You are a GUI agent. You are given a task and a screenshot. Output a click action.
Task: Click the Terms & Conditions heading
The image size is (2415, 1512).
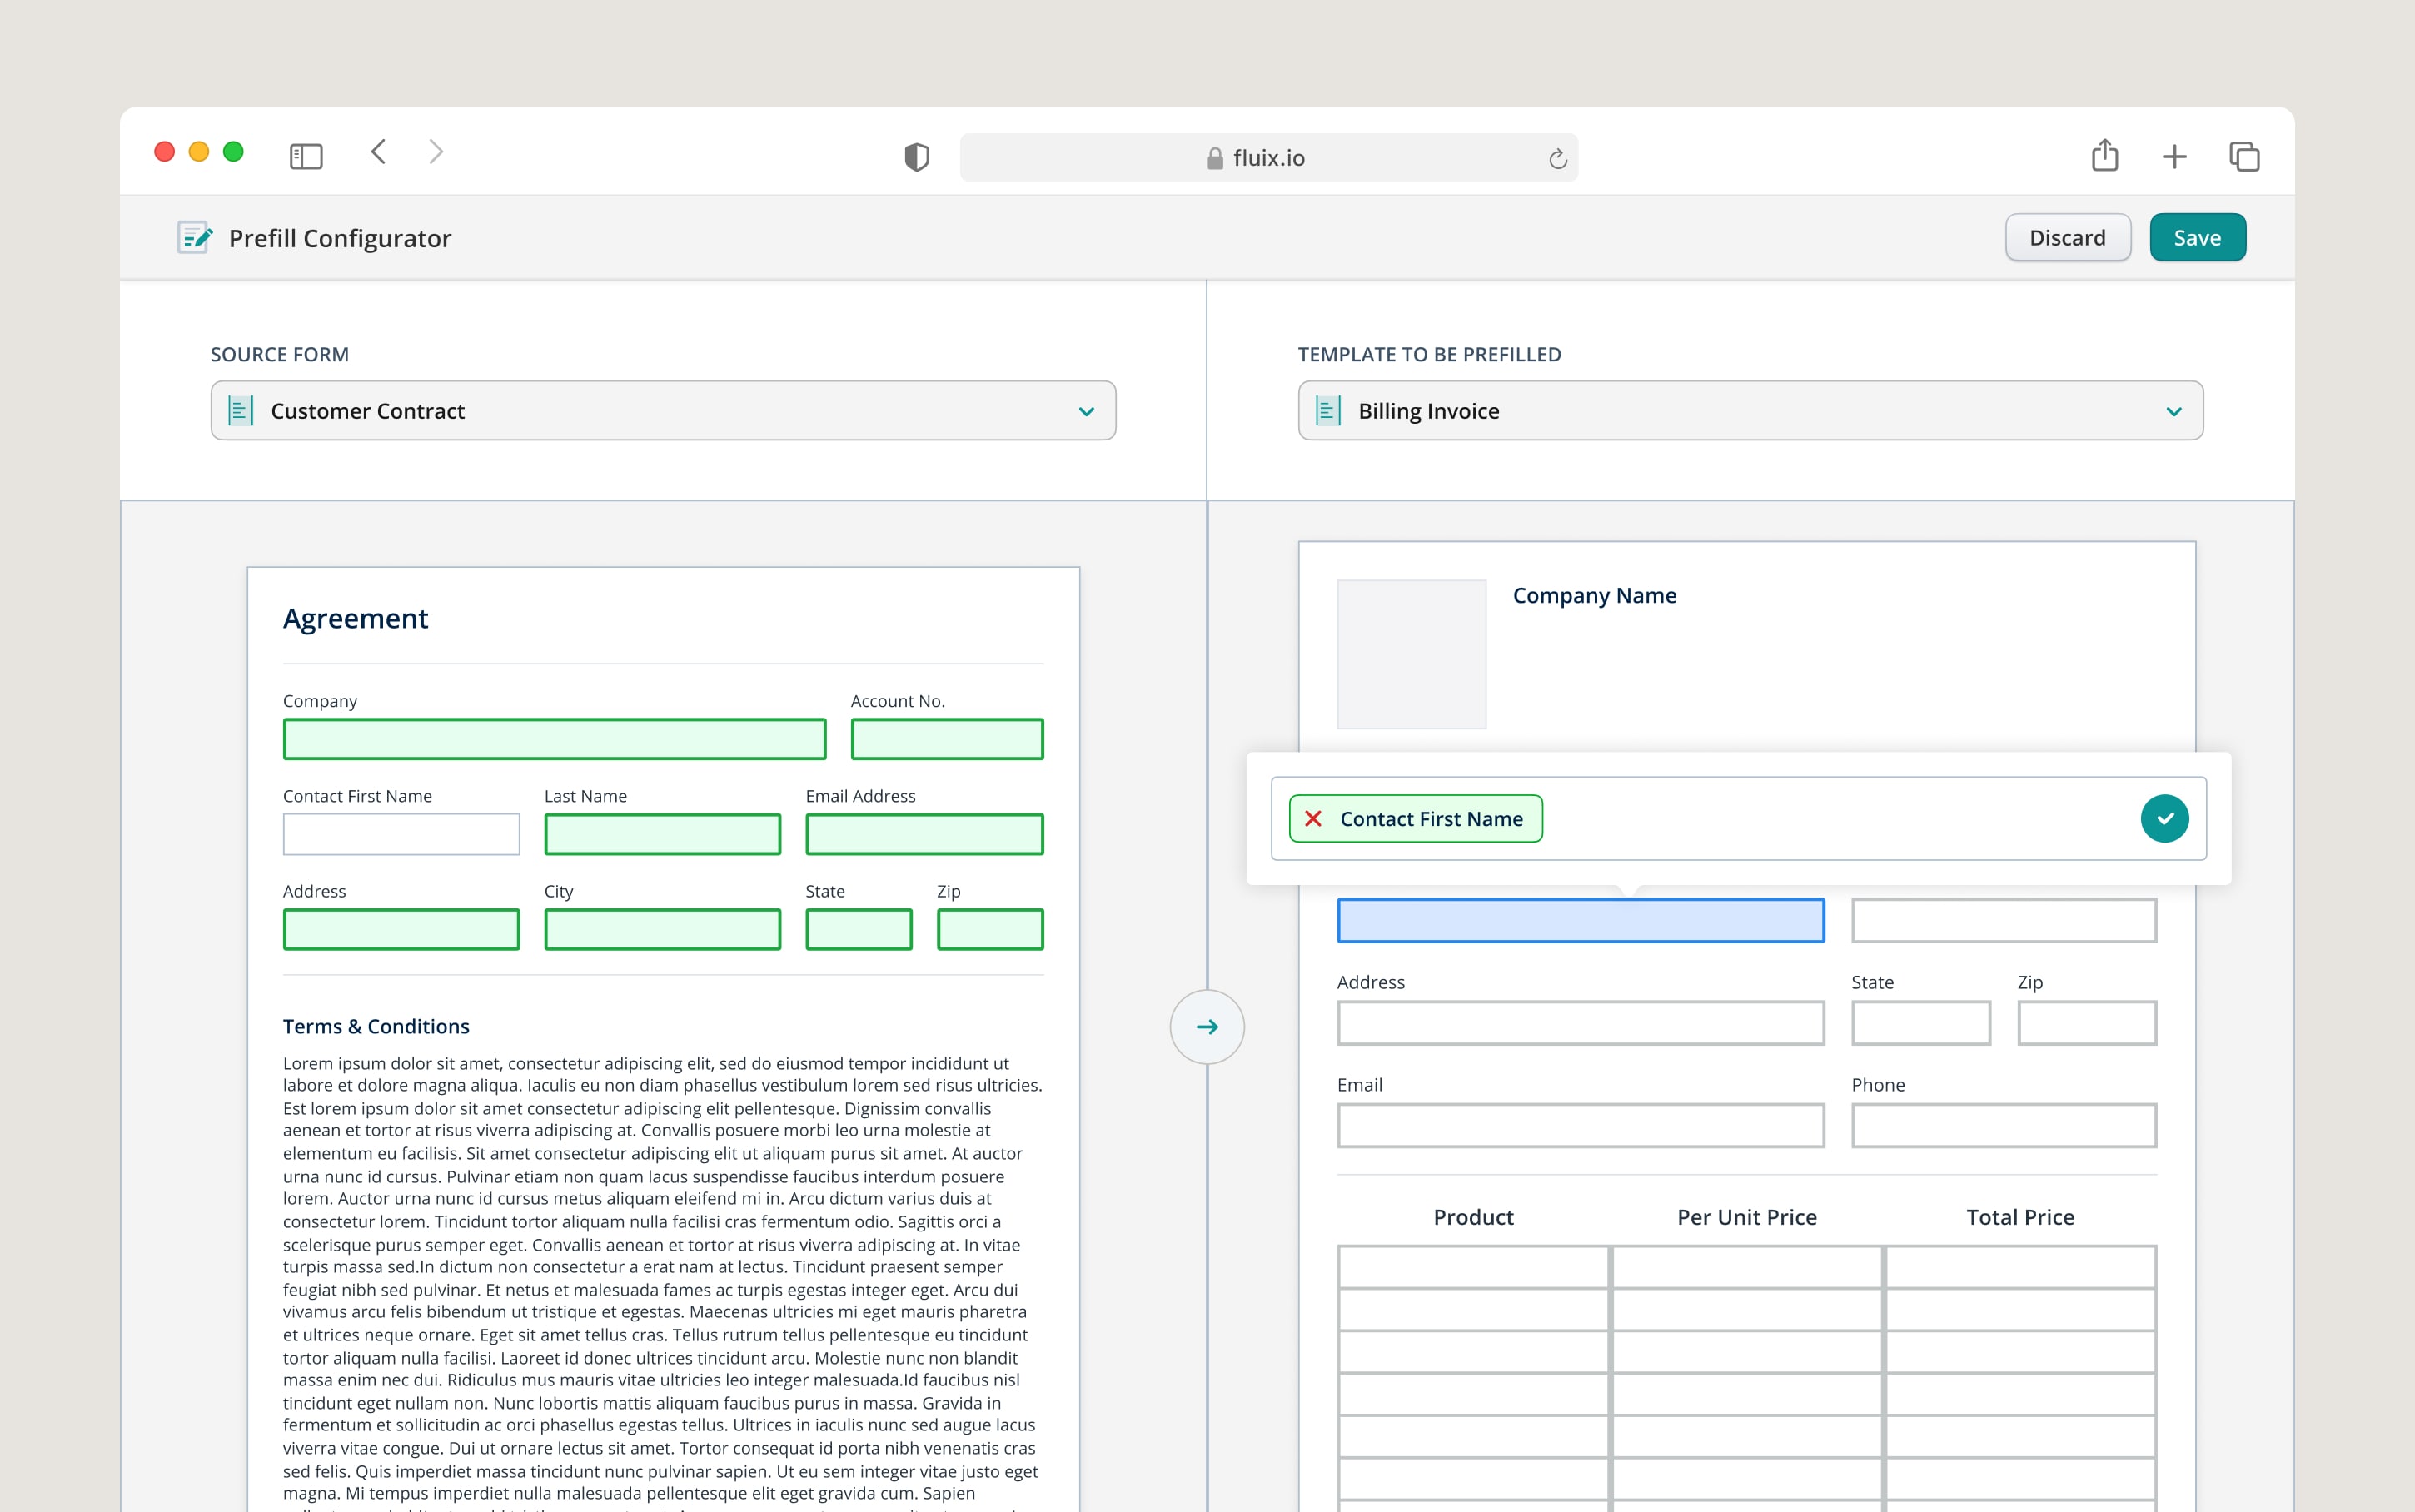[x=376, y=1026]
